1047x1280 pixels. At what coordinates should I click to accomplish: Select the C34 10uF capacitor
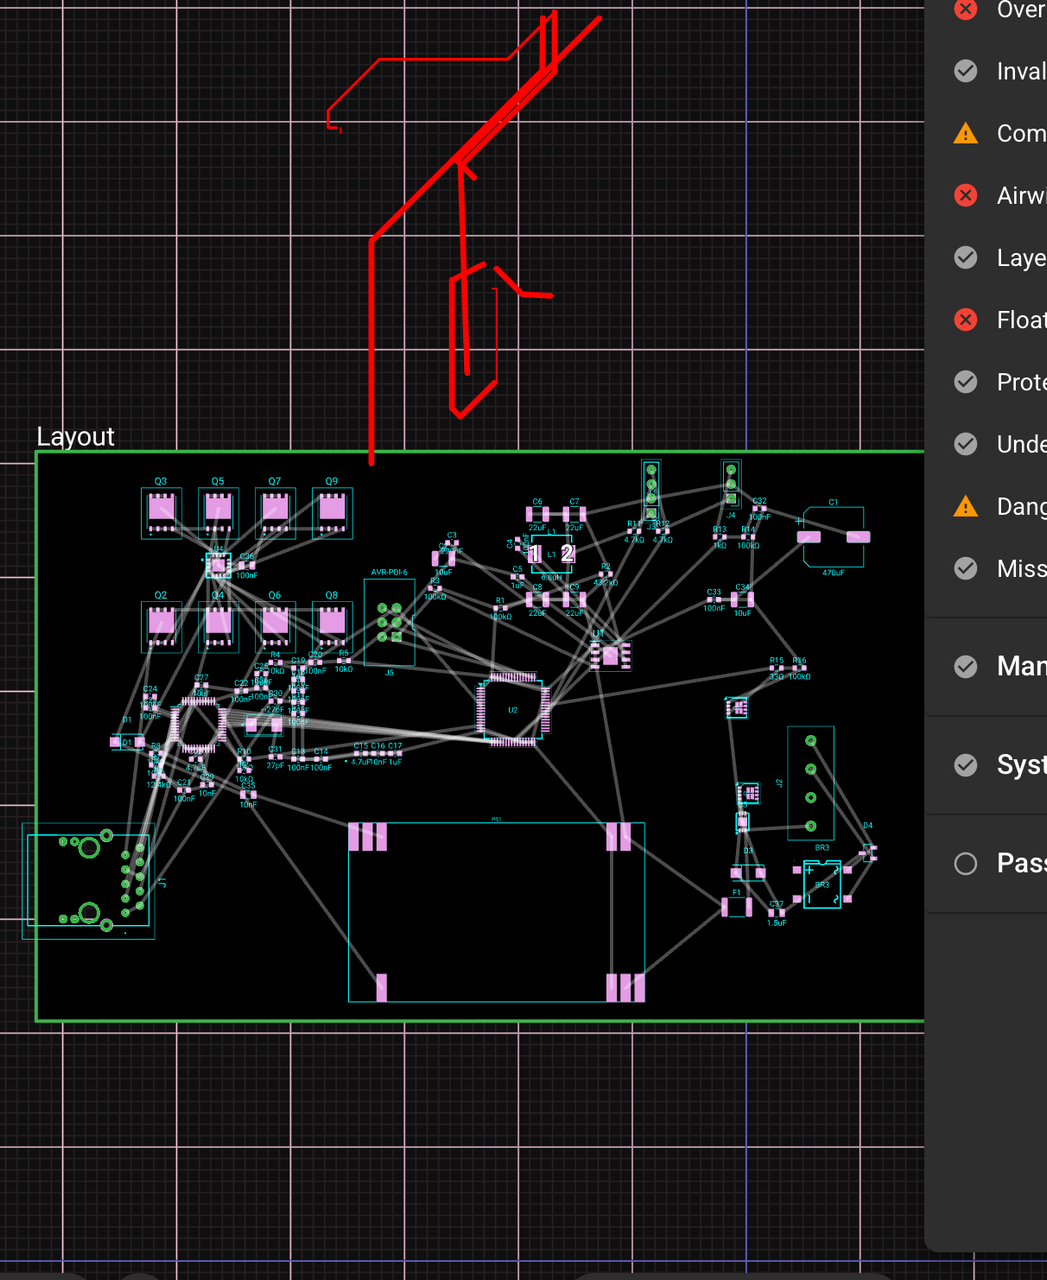(x=742, y=600)
